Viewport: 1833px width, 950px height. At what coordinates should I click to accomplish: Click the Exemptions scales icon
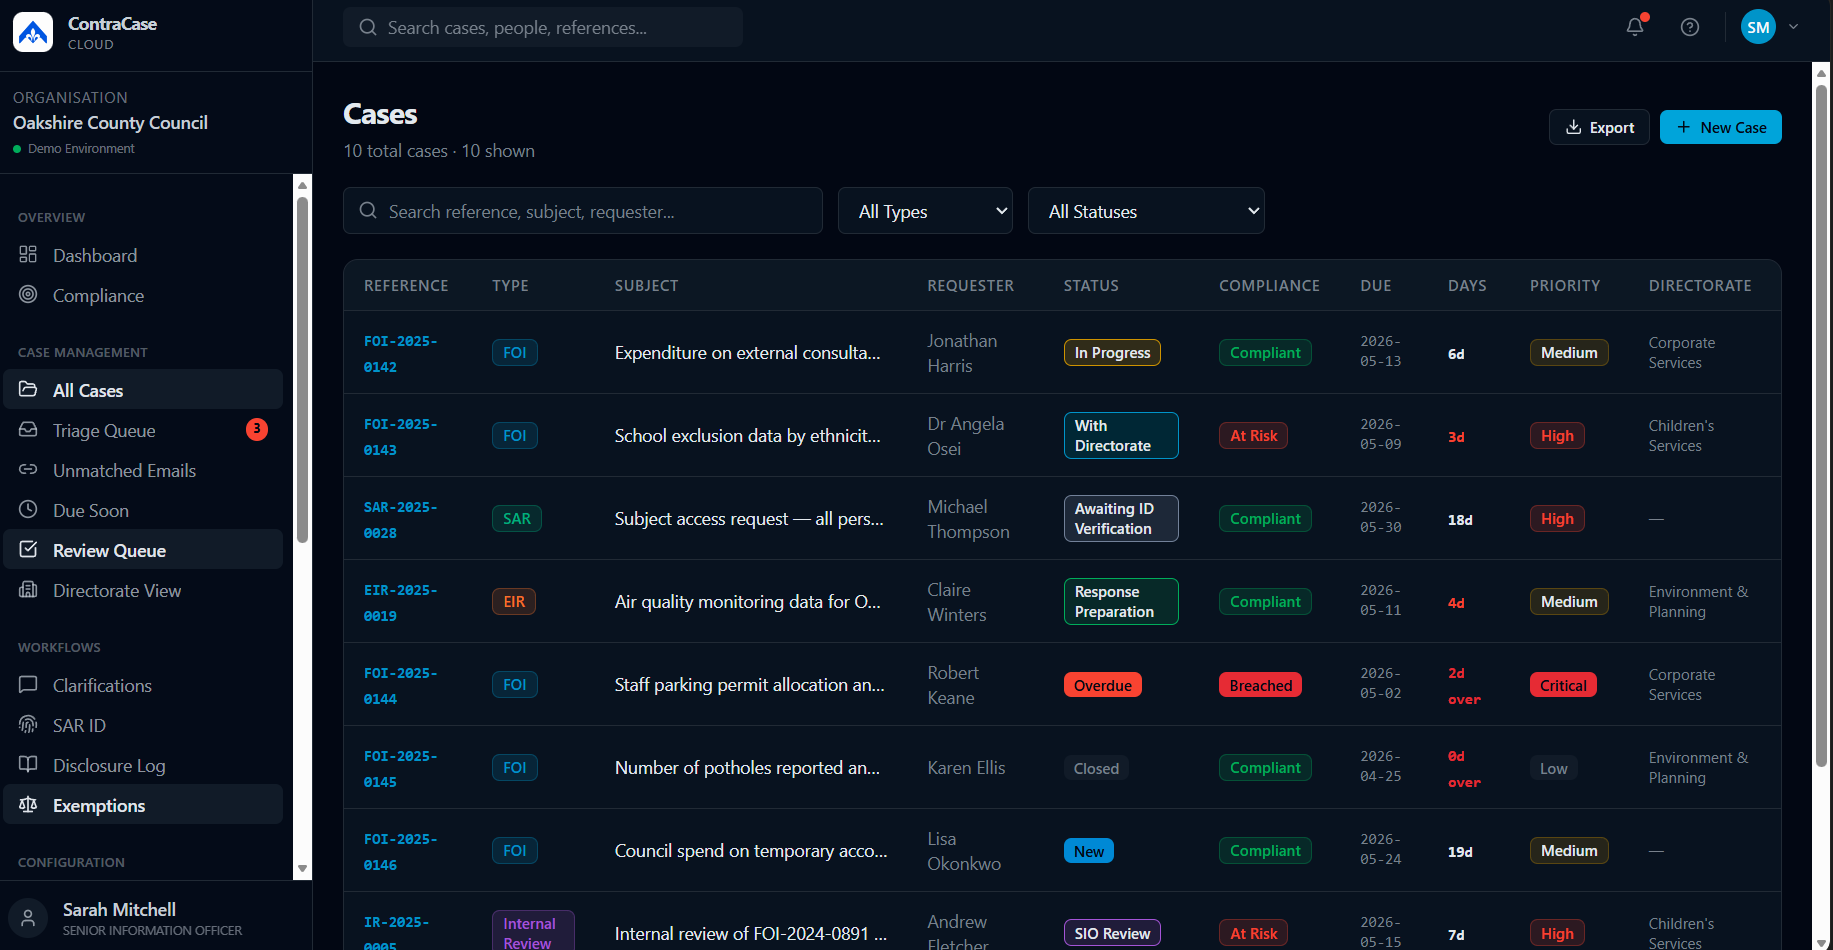click(x=28, y=804)
